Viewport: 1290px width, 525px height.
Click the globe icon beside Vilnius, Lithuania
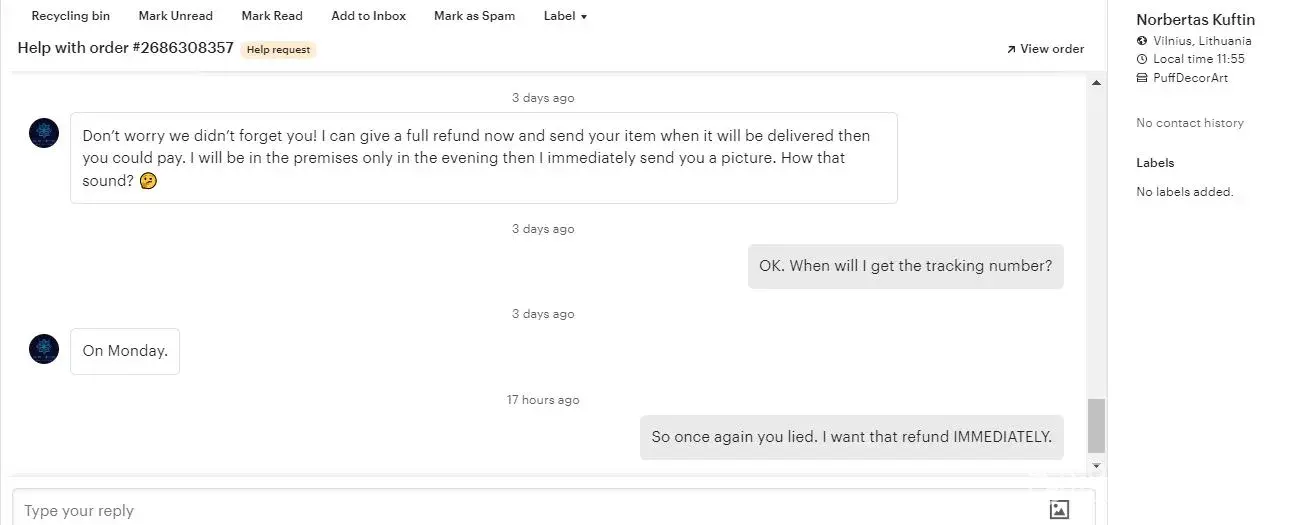1142,41
